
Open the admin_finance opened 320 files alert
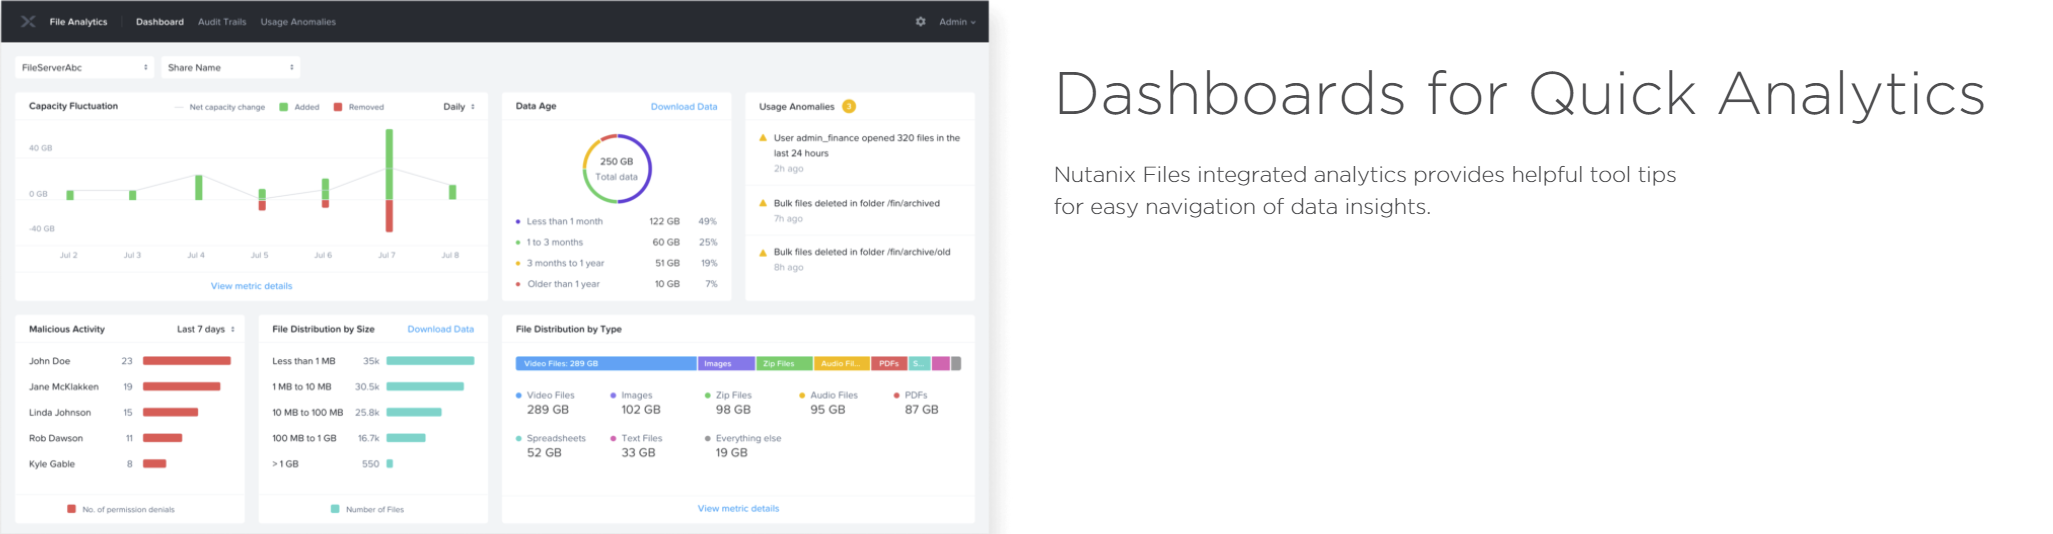click(x=867, y=145)
